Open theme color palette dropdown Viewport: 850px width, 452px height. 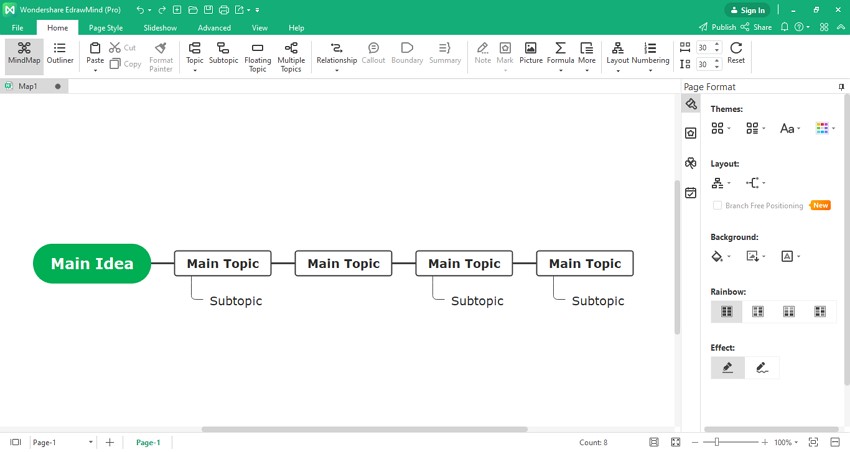[825, 128]
